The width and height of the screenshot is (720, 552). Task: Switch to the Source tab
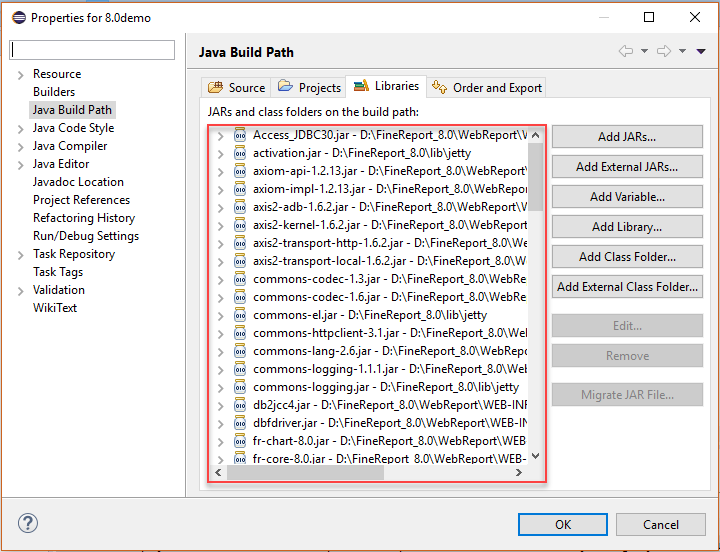tap(236, 87)
